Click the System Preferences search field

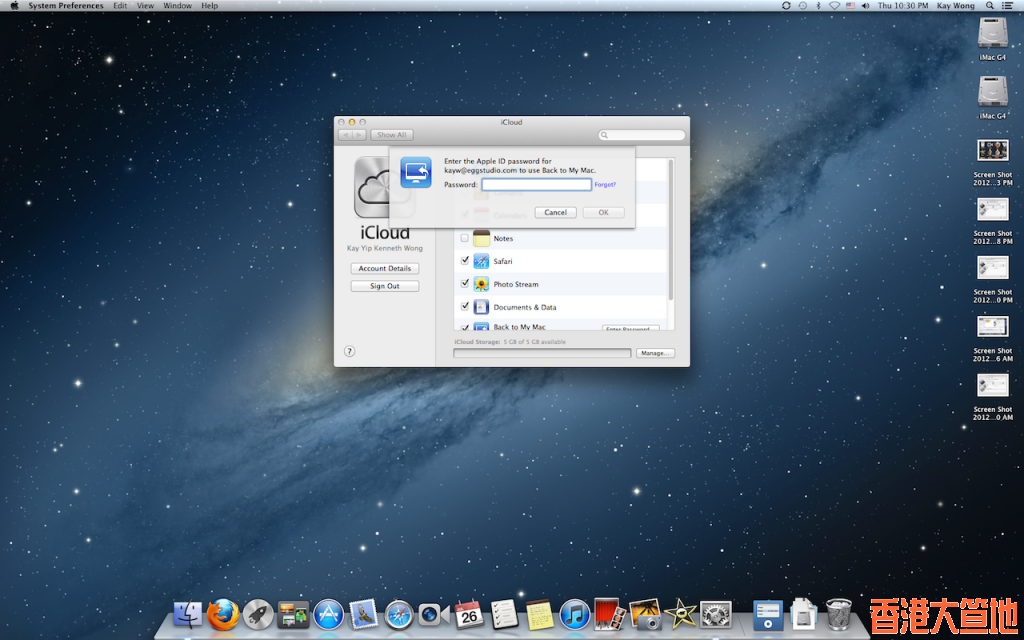[642, 135]
